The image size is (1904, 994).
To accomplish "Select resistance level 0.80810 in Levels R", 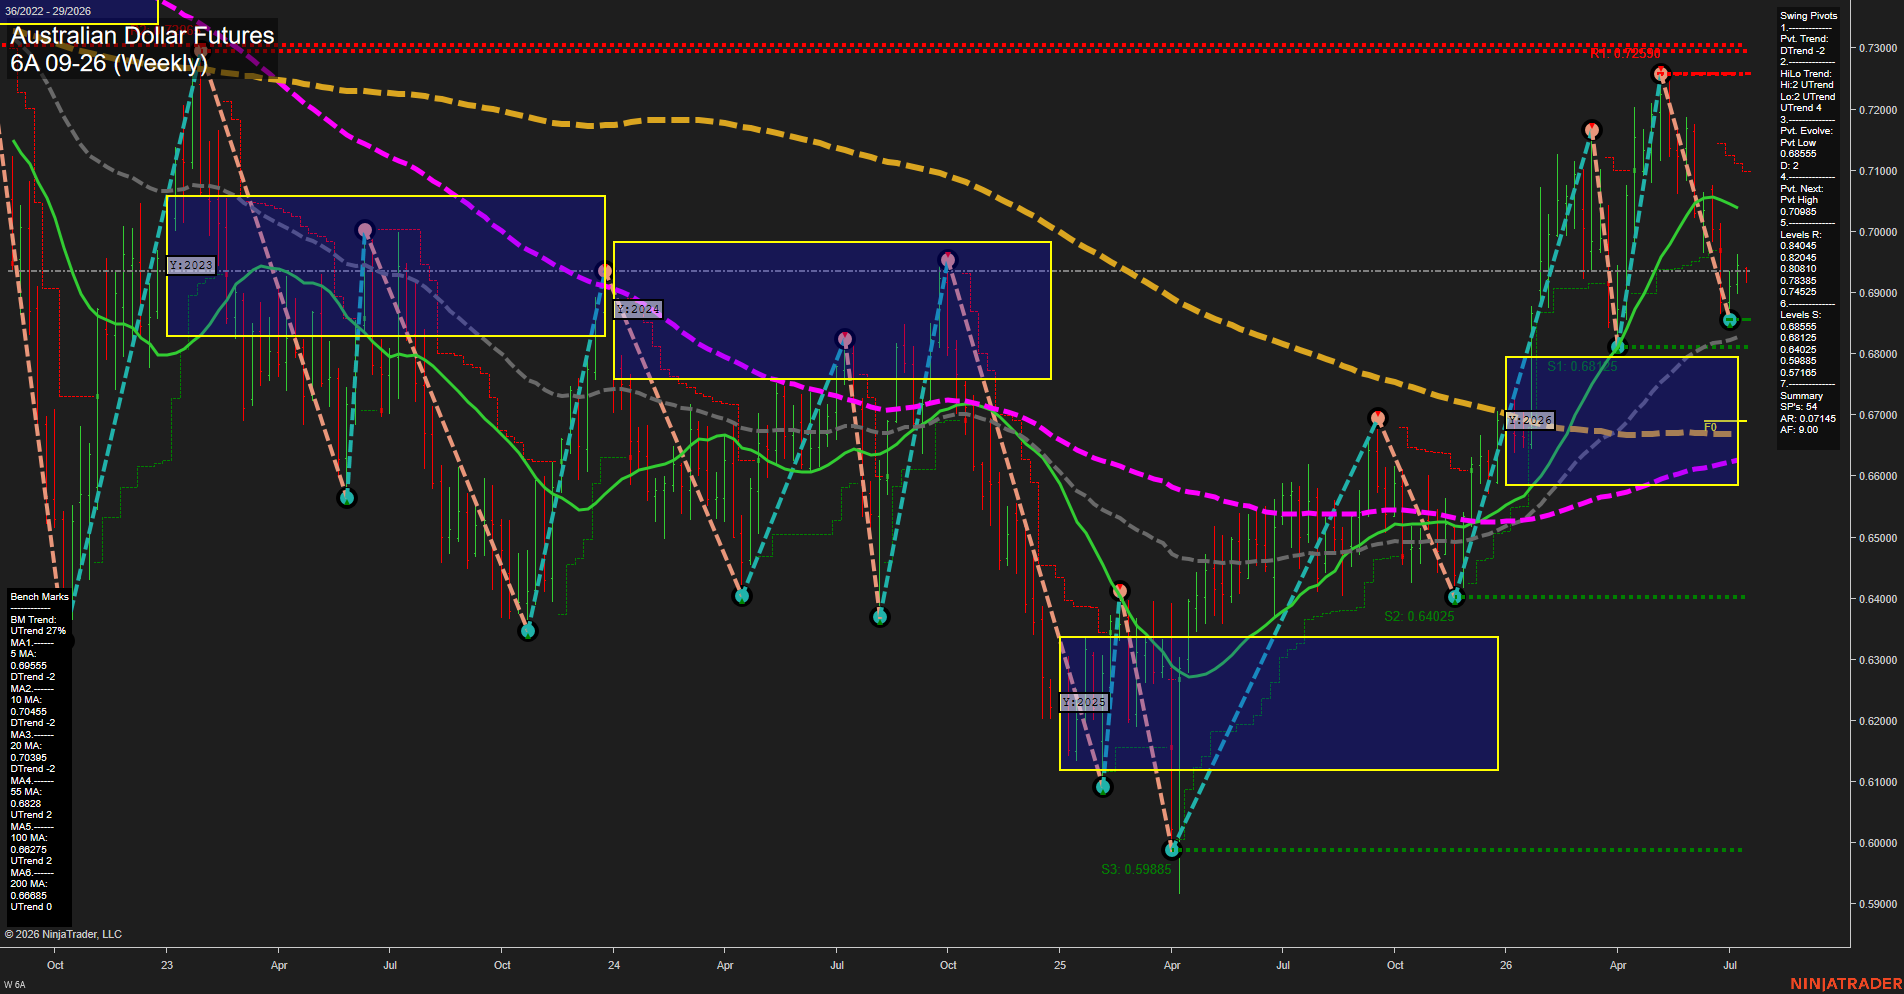I will click(1799, 269).
